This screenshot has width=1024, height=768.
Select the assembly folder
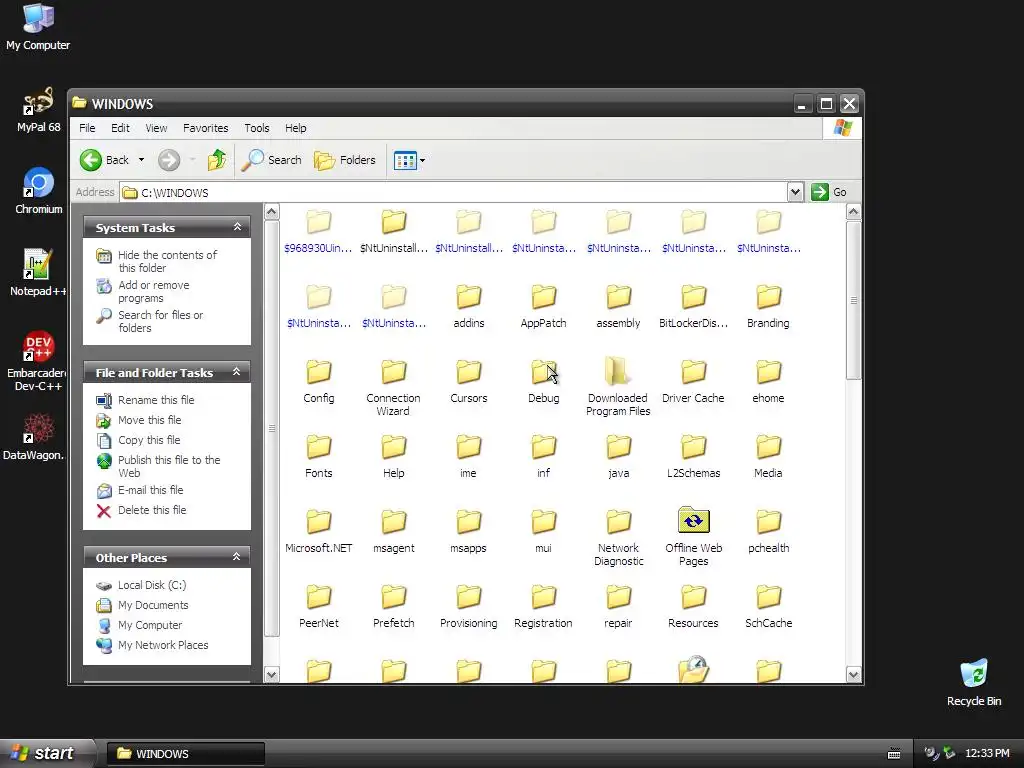pos(618,306)
